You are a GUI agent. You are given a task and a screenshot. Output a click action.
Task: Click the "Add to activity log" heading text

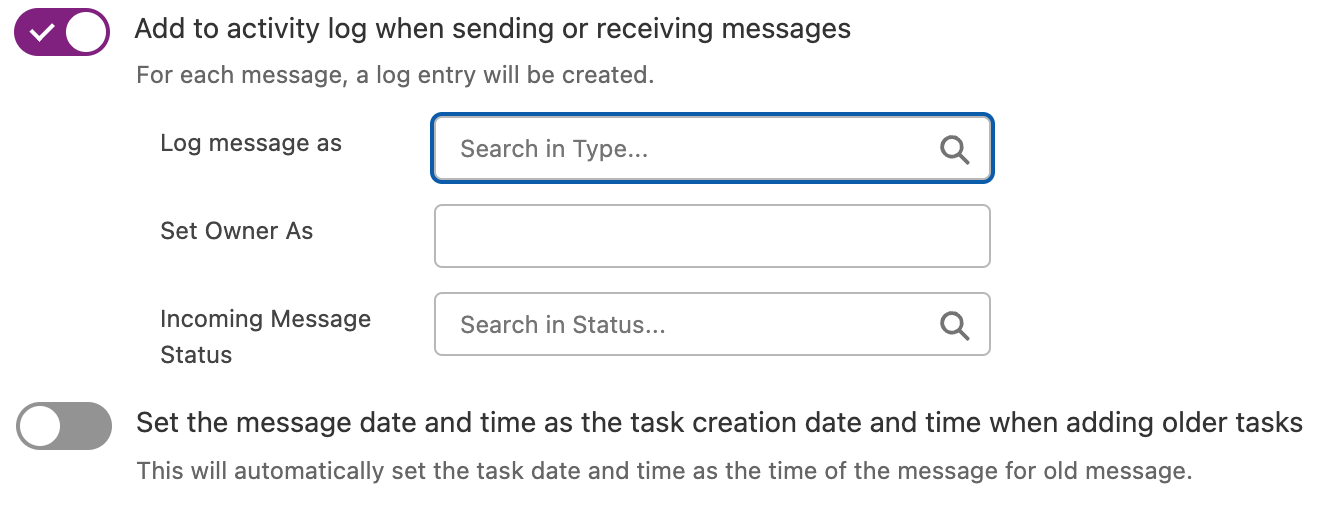point(493,29)
